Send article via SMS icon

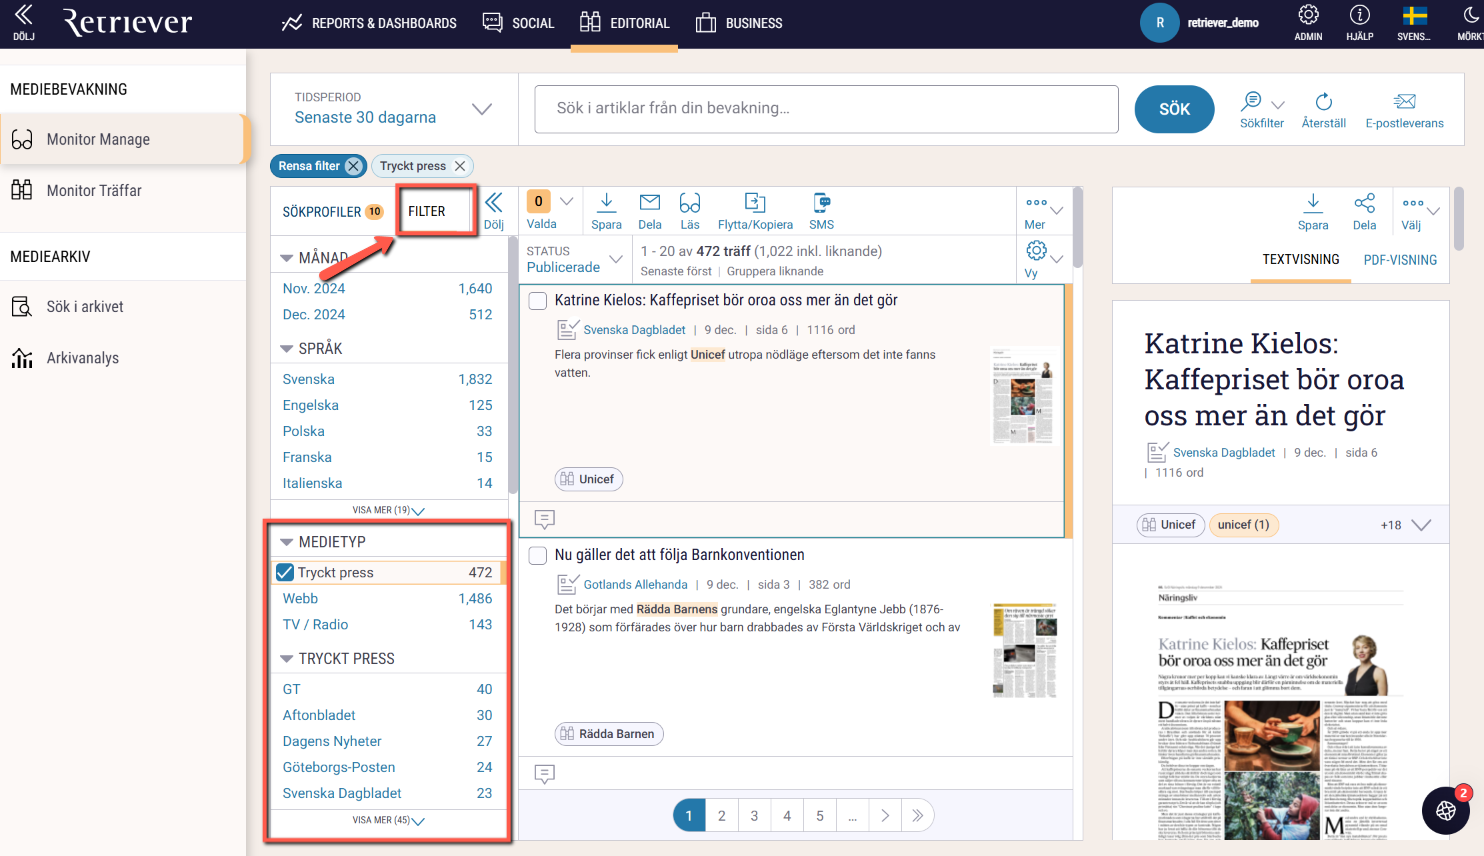click(821, 211)
